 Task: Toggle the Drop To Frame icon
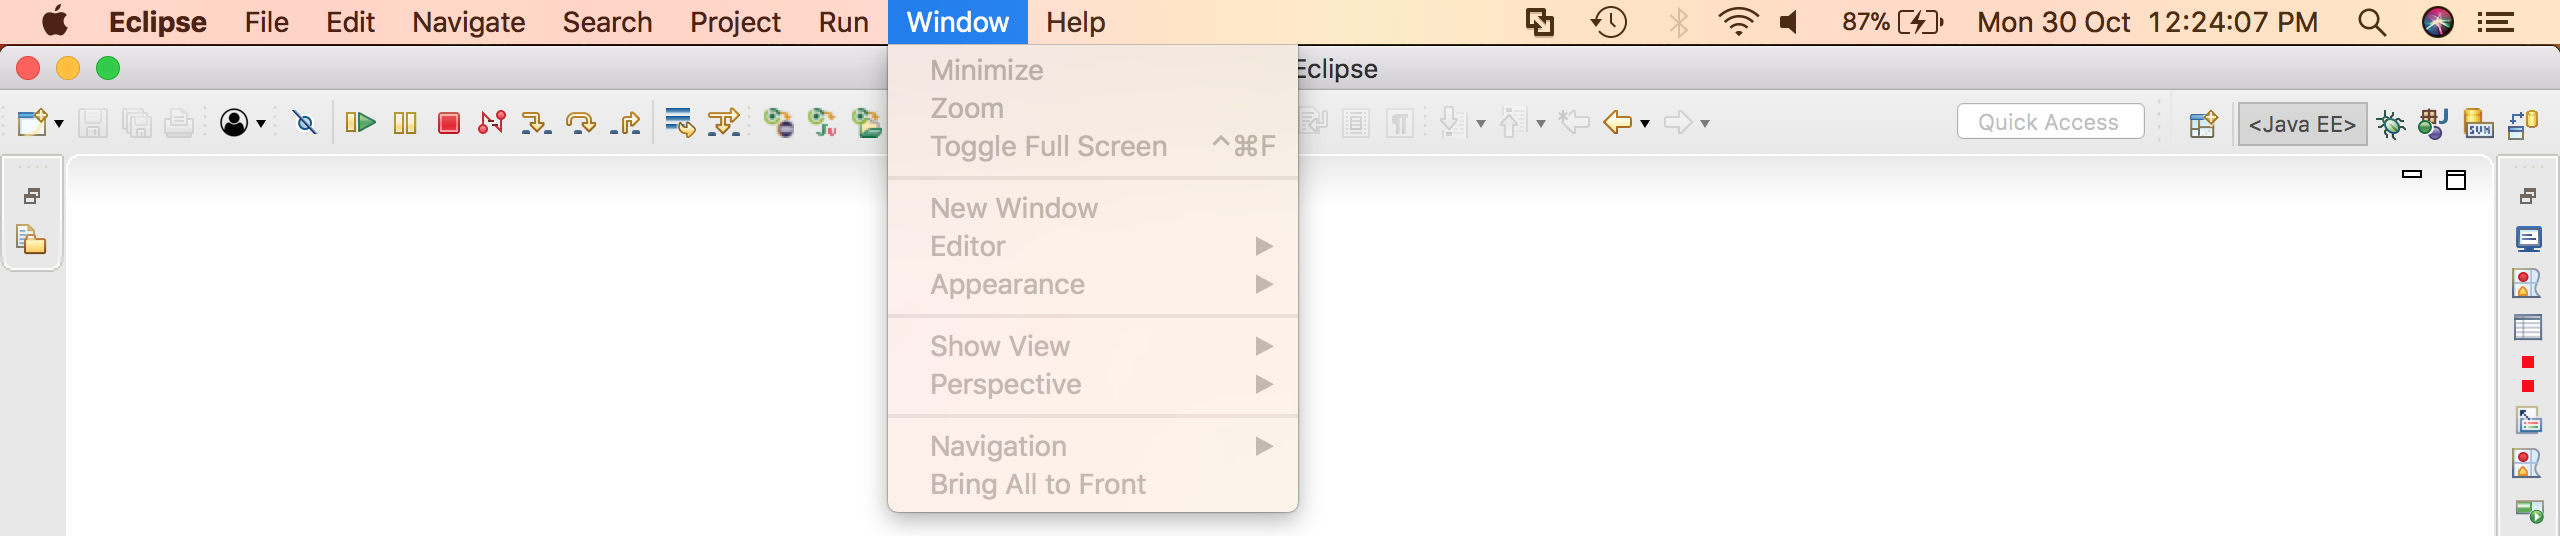coord(680,123)
